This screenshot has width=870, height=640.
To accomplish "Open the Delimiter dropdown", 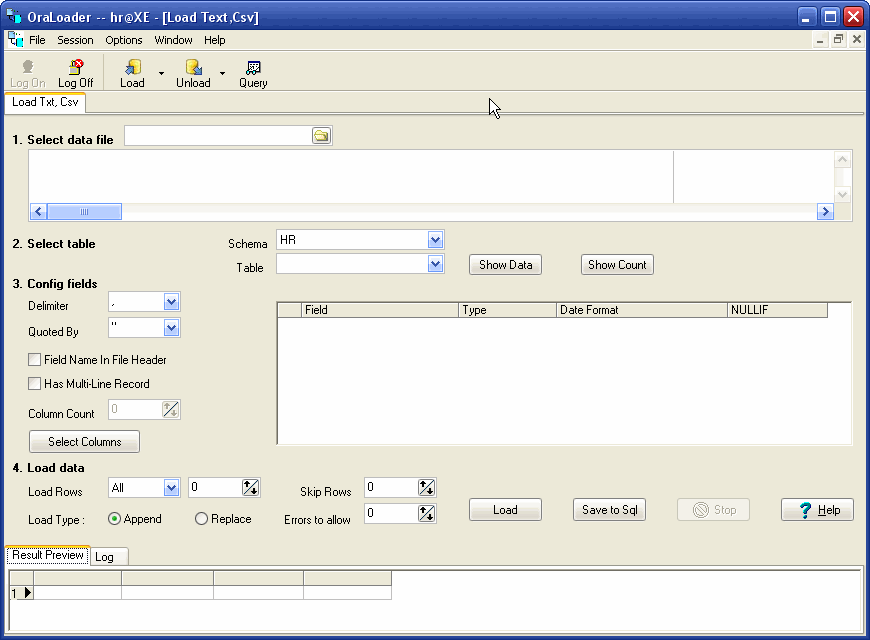I will pyautogui.click(x=171, y=302).
